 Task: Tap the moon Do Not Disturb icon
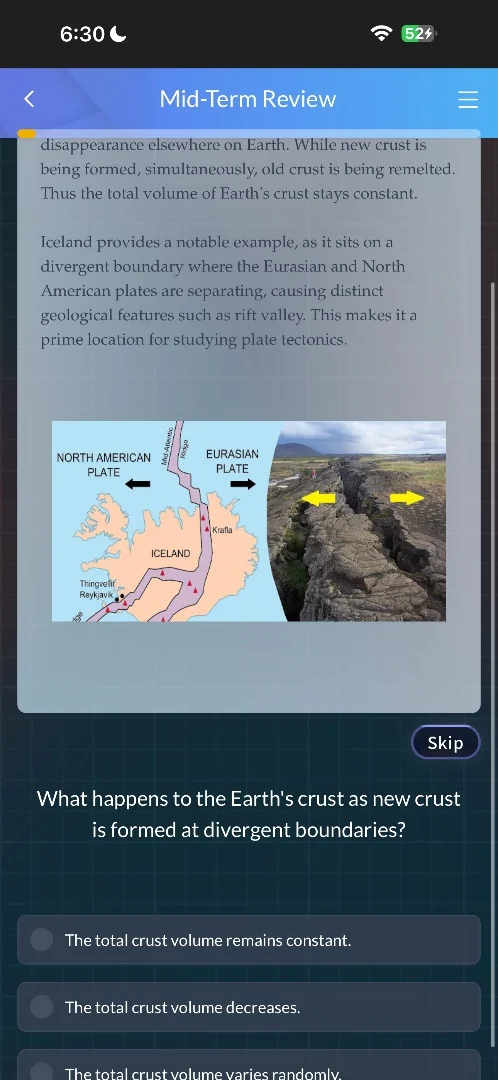tap(118, 34)
